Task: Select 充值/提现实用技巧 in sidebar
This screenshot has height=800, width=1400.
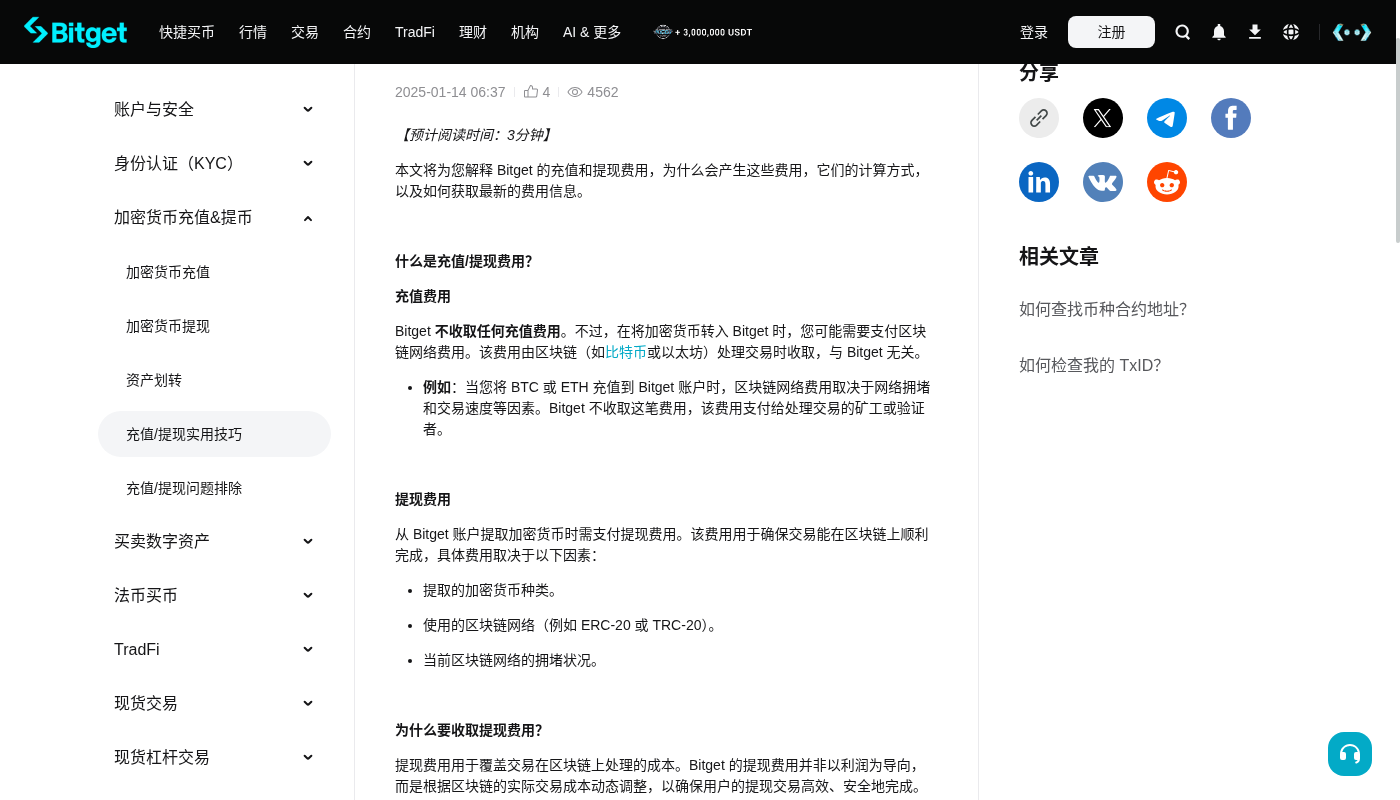Action: coord(214,434)
